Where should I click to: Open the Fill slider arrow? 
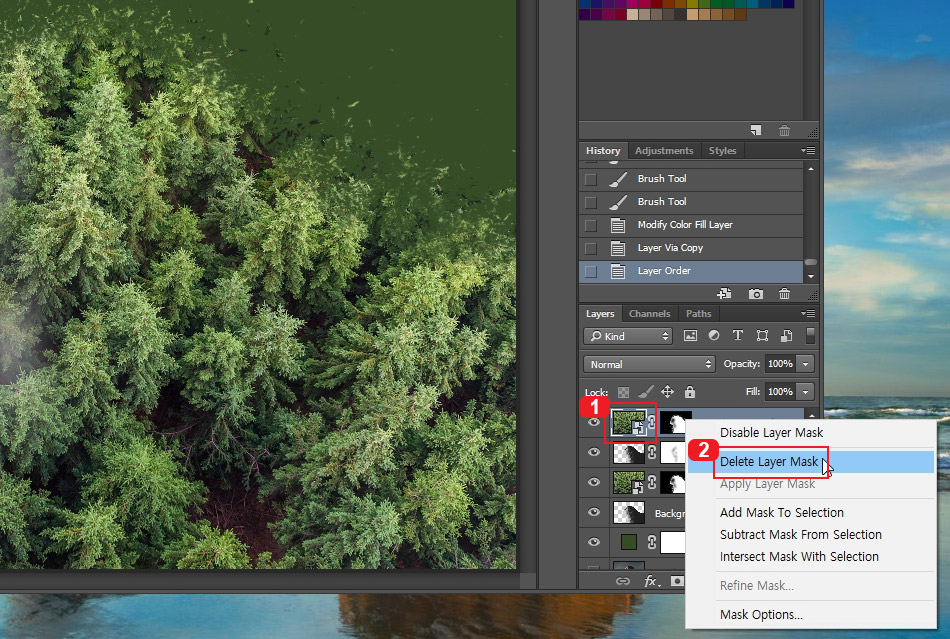[805, 392]
